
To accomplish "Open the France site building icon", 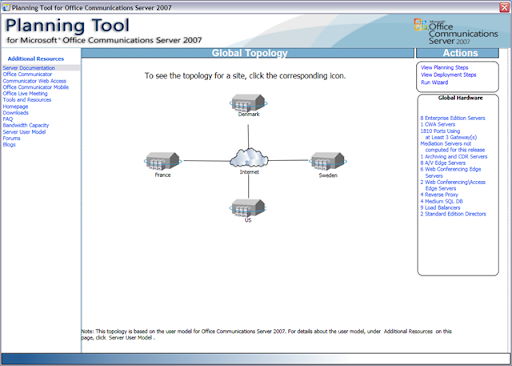I will pos(163,161).
